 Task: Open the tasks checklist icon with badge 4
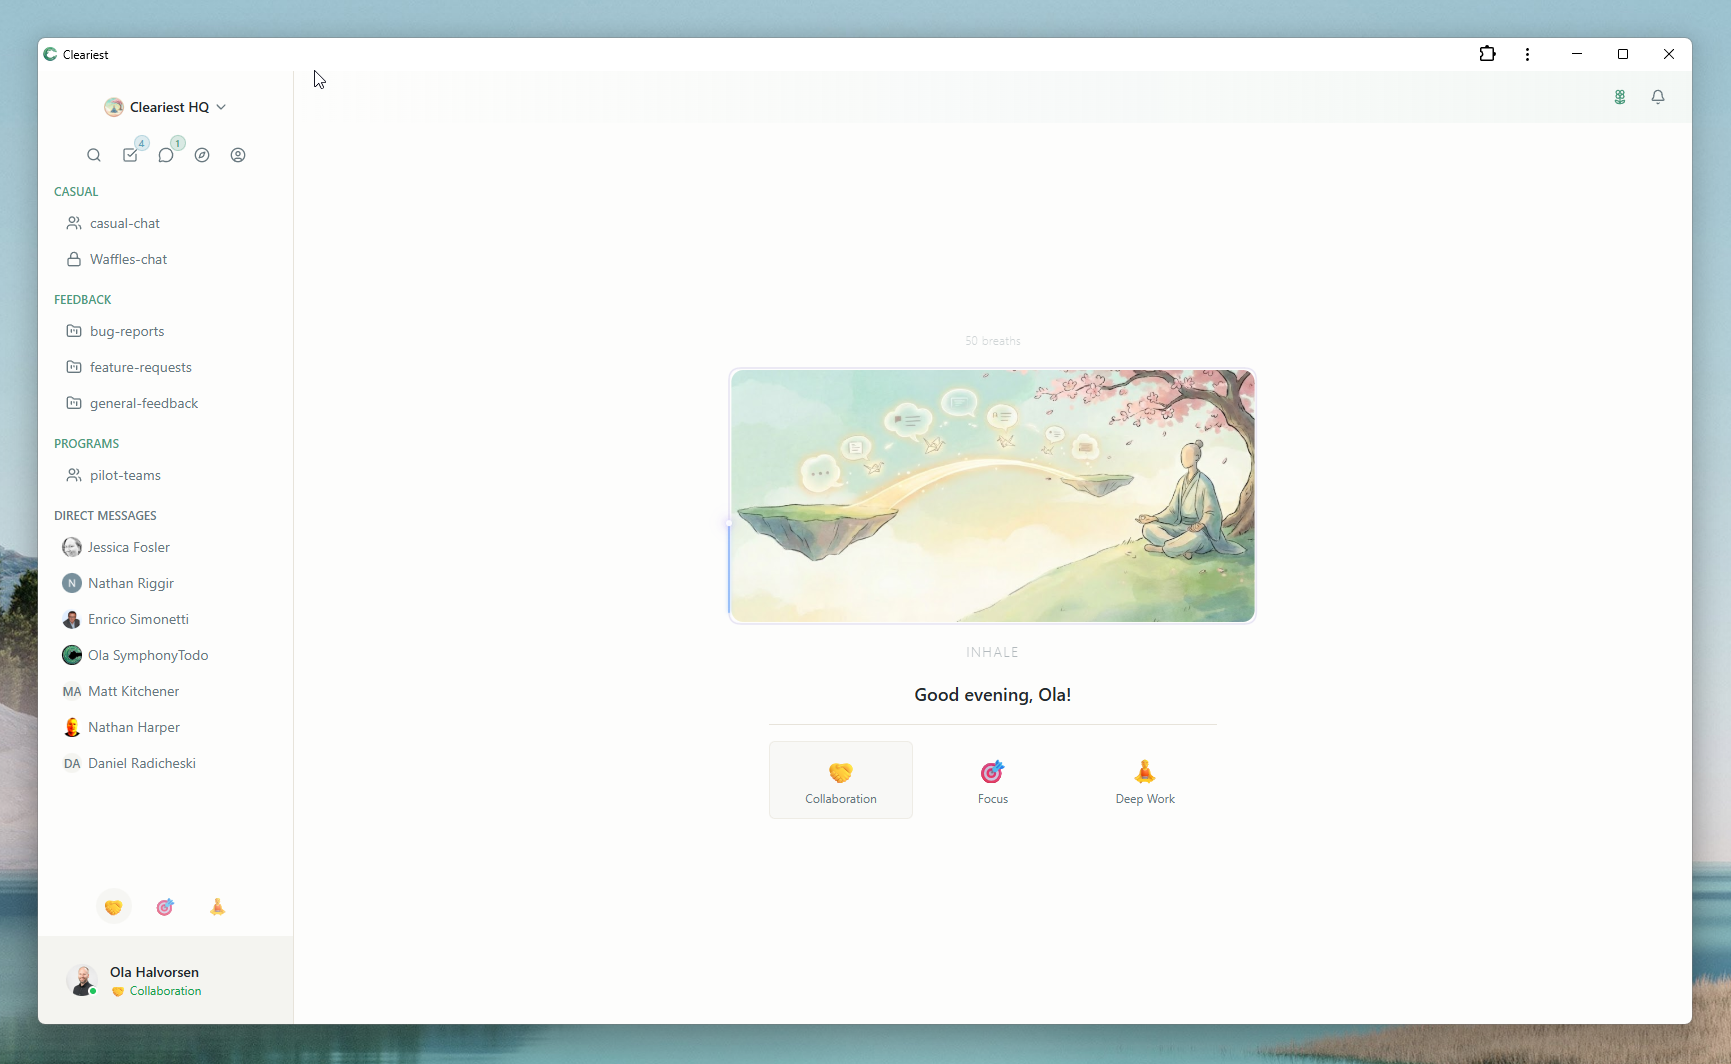(130, 155)
